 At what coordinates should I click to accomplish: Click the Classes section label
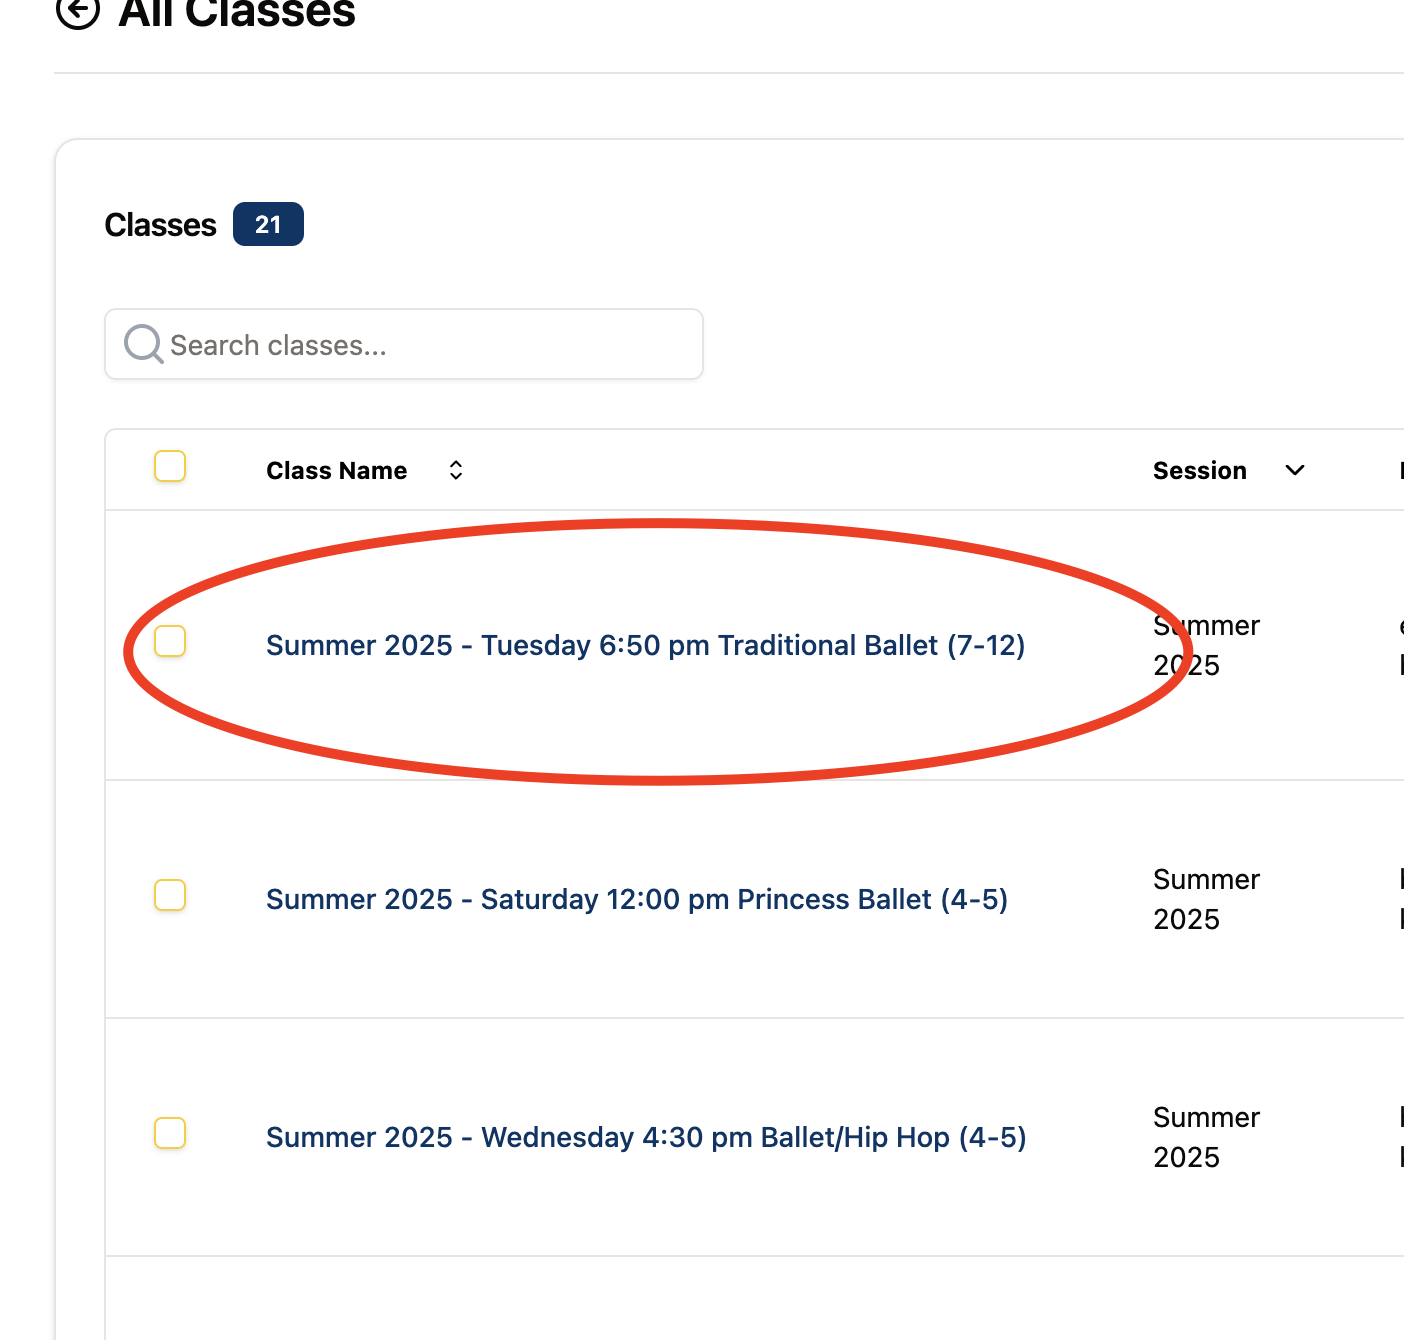[160, 225]
